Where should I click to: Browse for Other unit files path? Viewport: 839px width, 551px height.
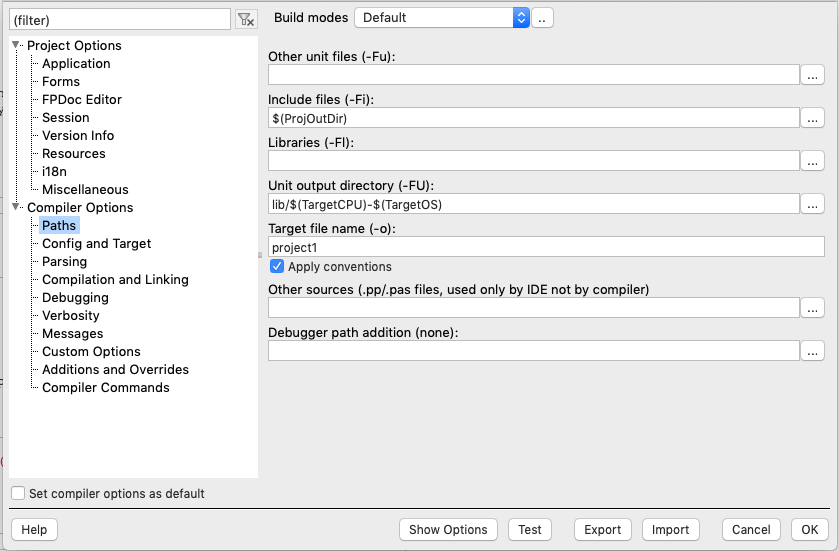[812, 75]
